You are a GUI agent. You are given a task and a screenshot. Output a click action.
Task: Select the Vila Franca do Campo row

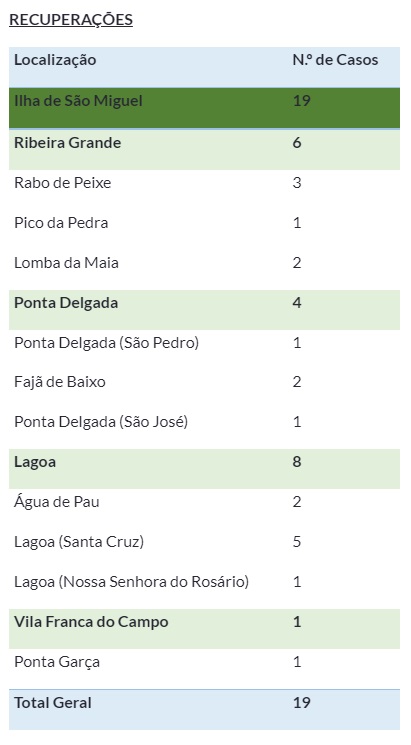(204, 629)
